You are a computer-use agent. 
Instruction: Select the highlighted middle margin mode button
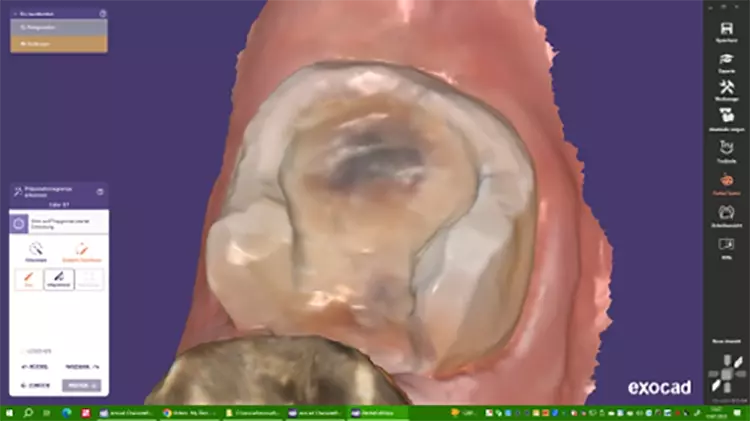59,280
